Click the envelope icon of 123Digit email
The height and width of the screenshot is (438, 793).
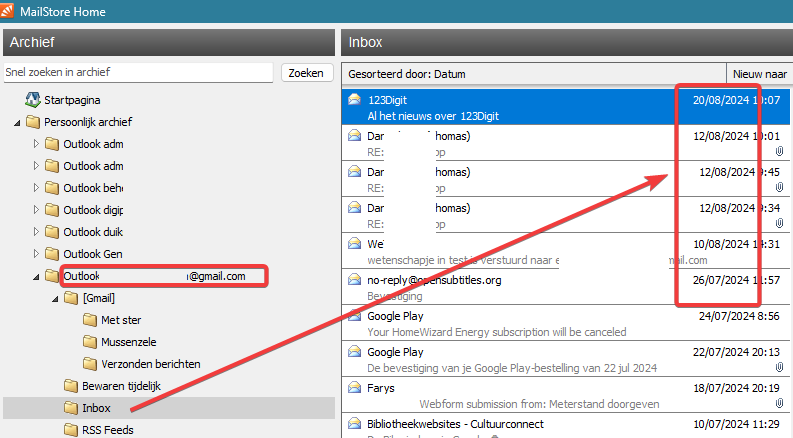tap(354, 100)
